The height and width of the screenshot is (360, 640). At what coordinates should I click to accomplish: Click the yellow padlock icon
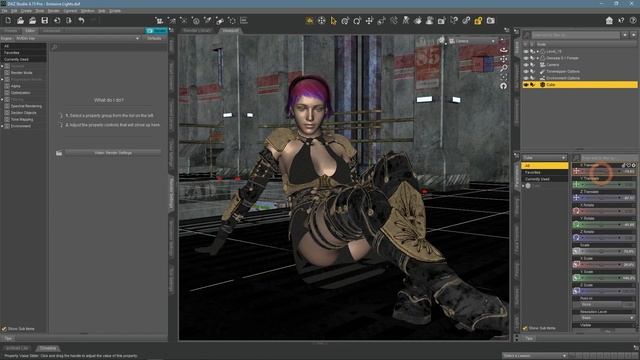click(478, 20)
